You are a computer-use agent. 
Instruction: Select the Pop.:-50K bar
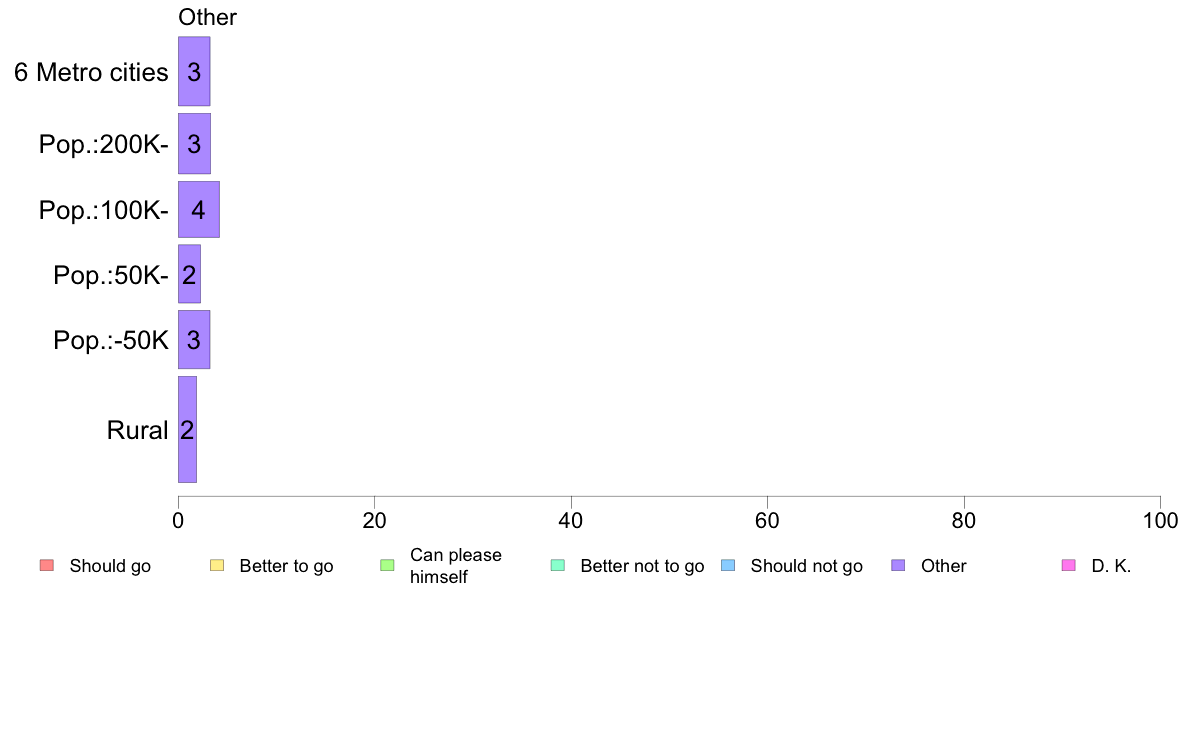[194, 340]
